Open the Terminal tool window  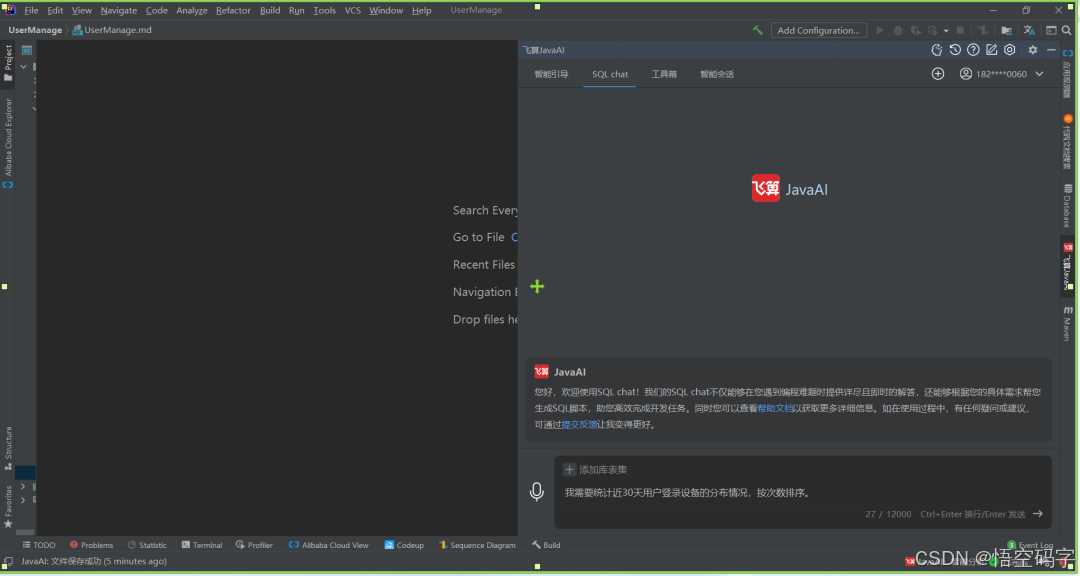click(x=202, y=545)
